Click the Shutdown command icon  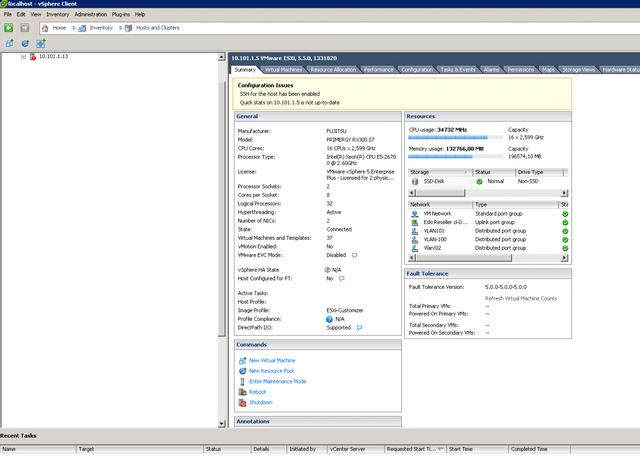[x=242, y=402]
